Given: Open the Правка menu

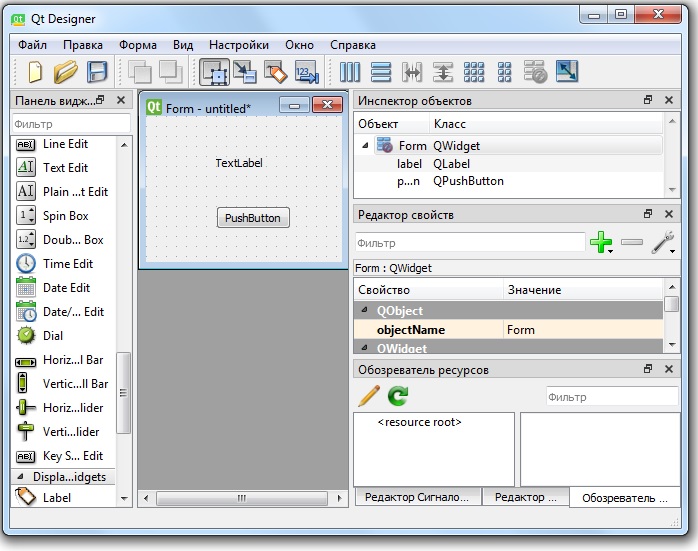Looking at the screenshot, I should click(82, 45).
